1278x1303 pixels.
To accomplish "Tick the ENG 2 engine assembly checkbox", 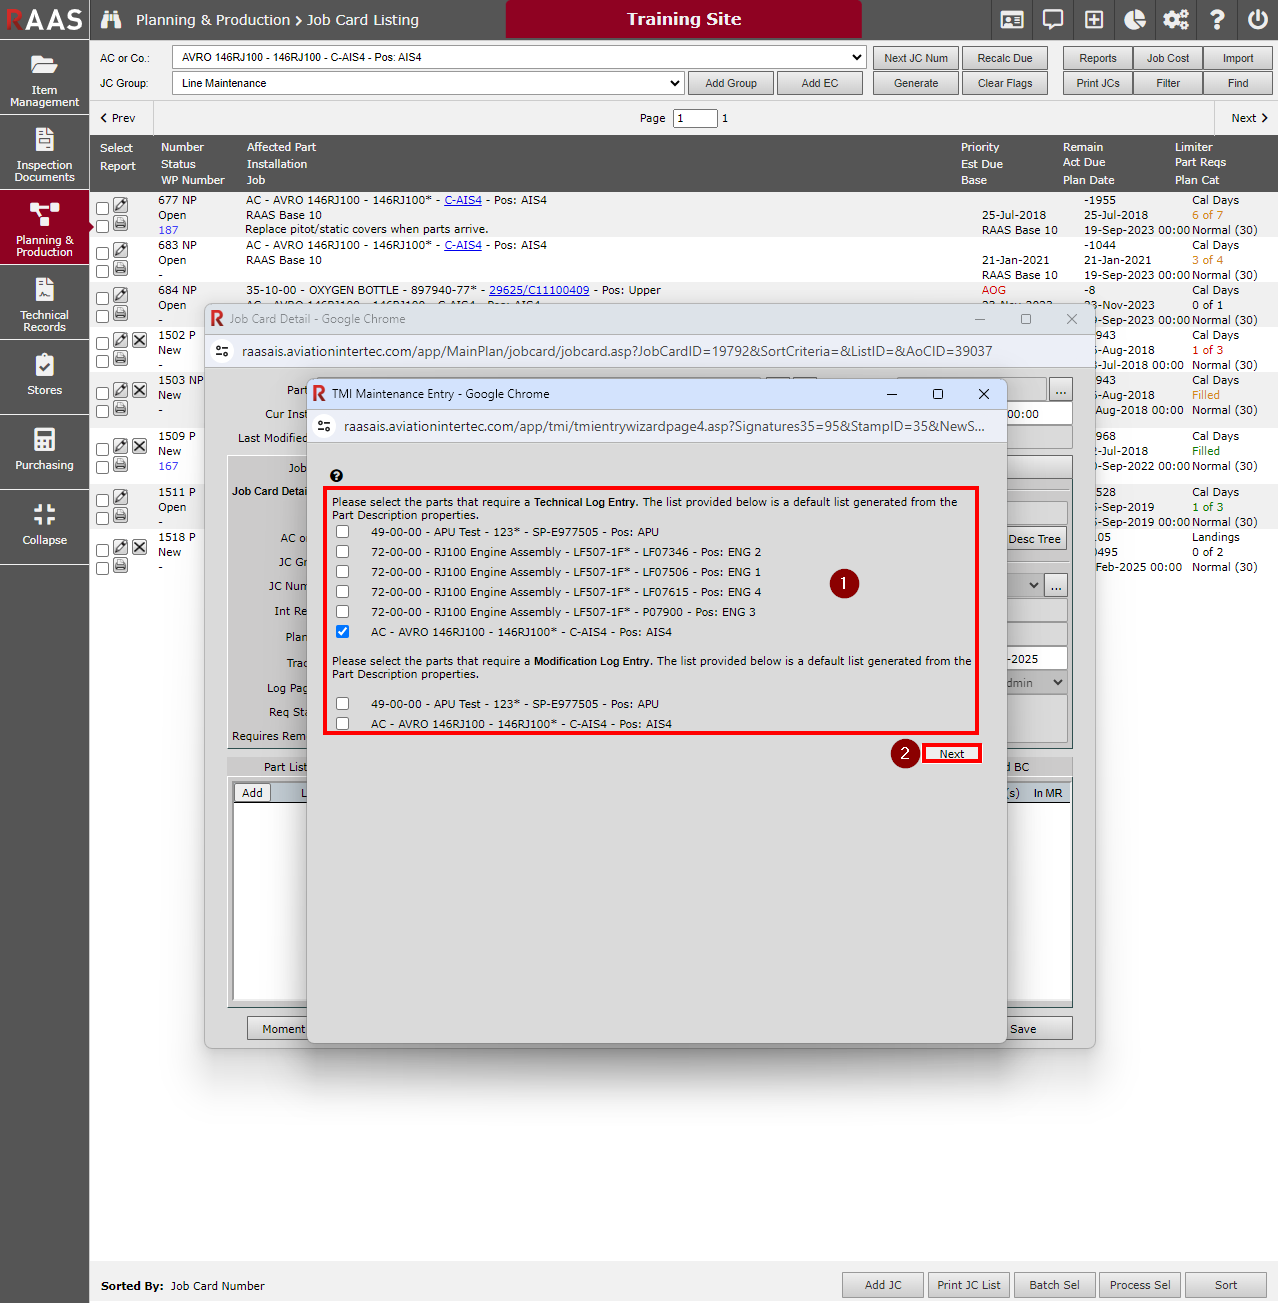I will (343, 552).
